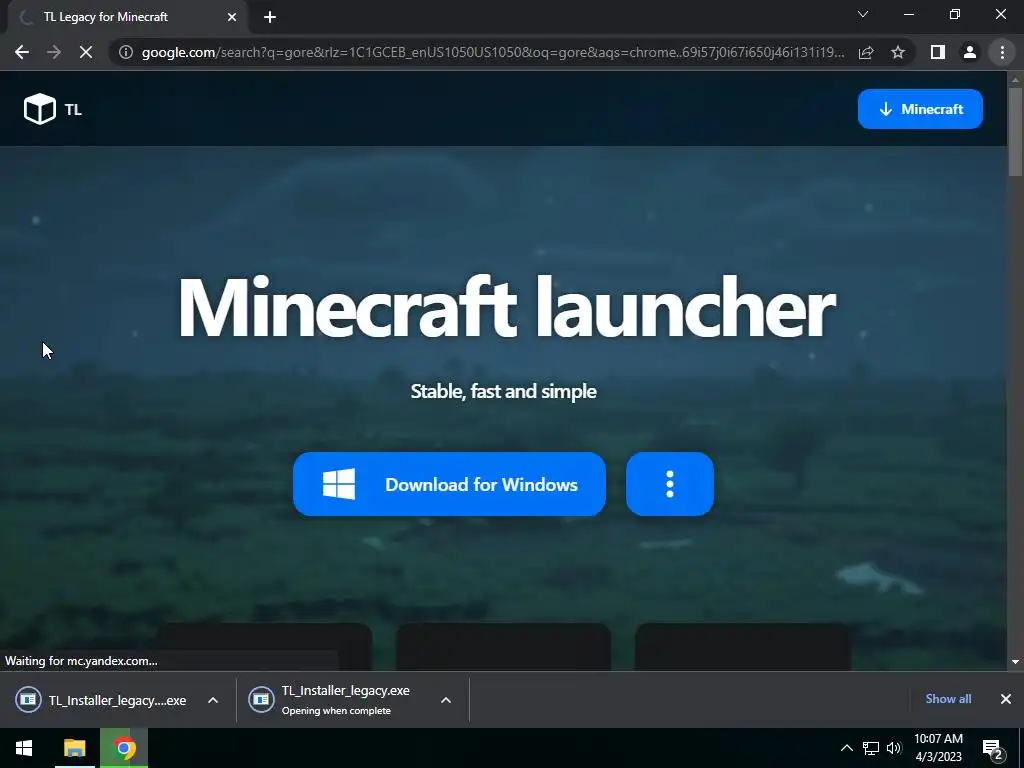Image resolution: width=1024 pixels, height=768 pixels.
Task: View site information icon in address bar
Action: 126,52
